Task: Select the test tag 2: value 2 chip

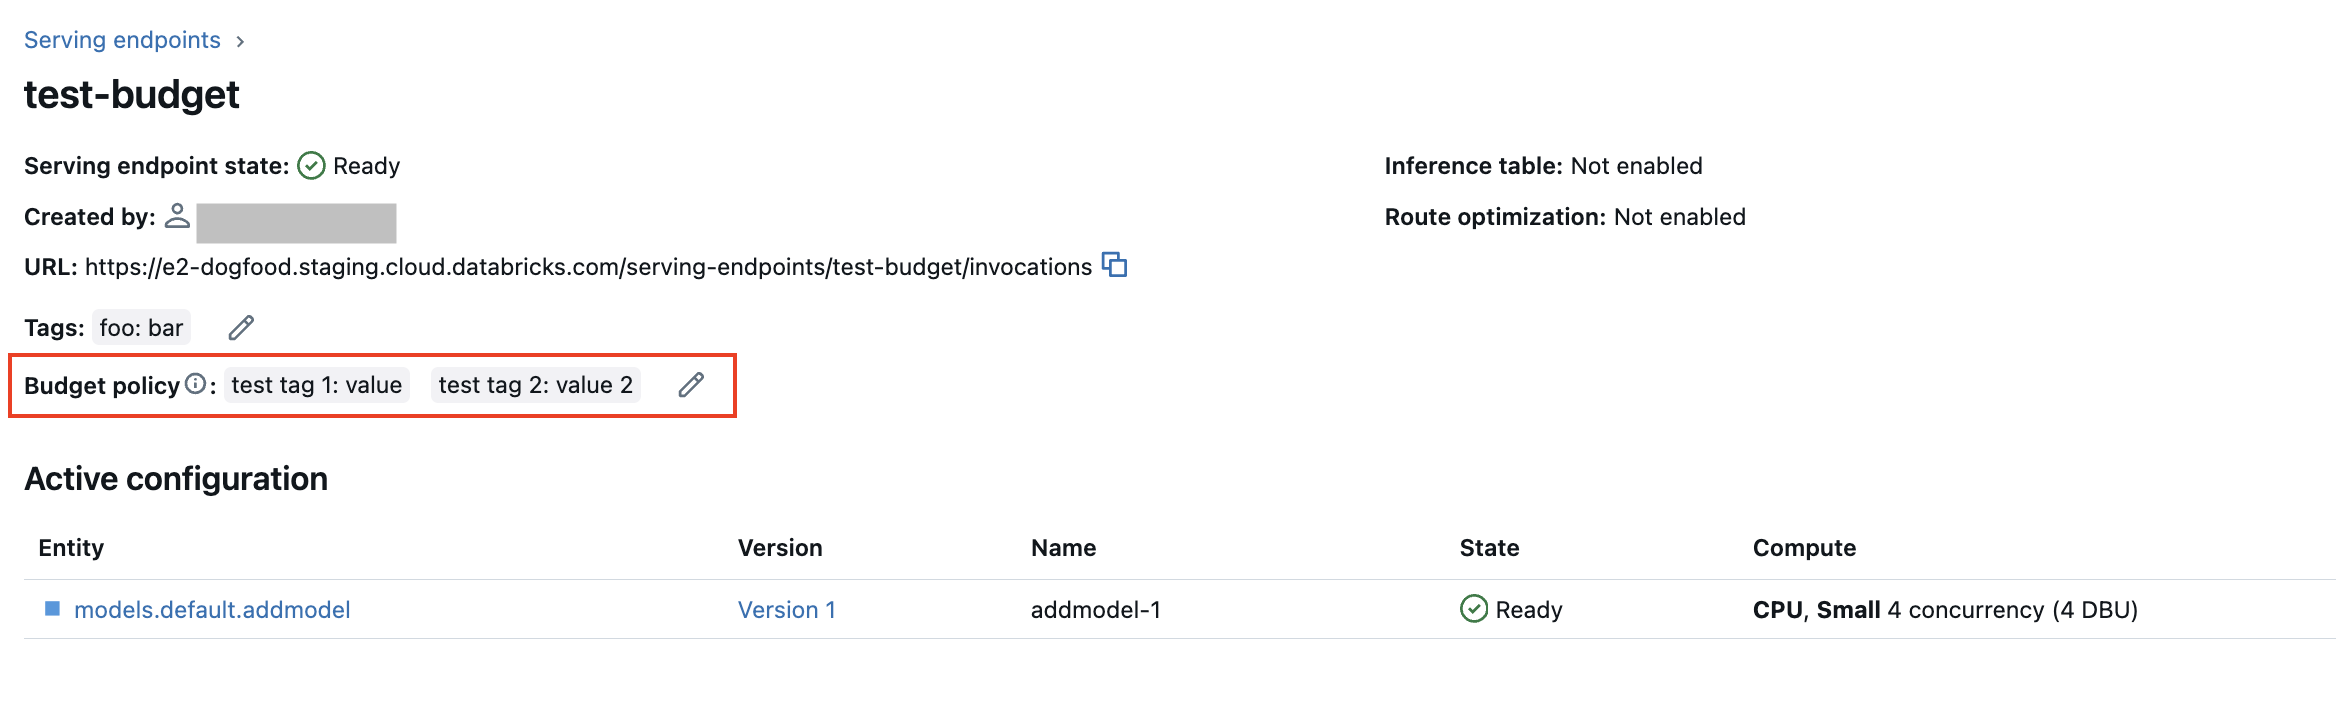Action: point(536,384)
